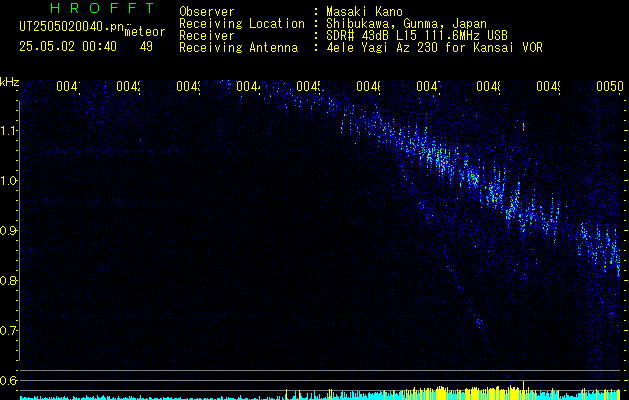Click the 0047 time axis label
Viewport: 629px width, 400px height.
click(x=428, y=86)
